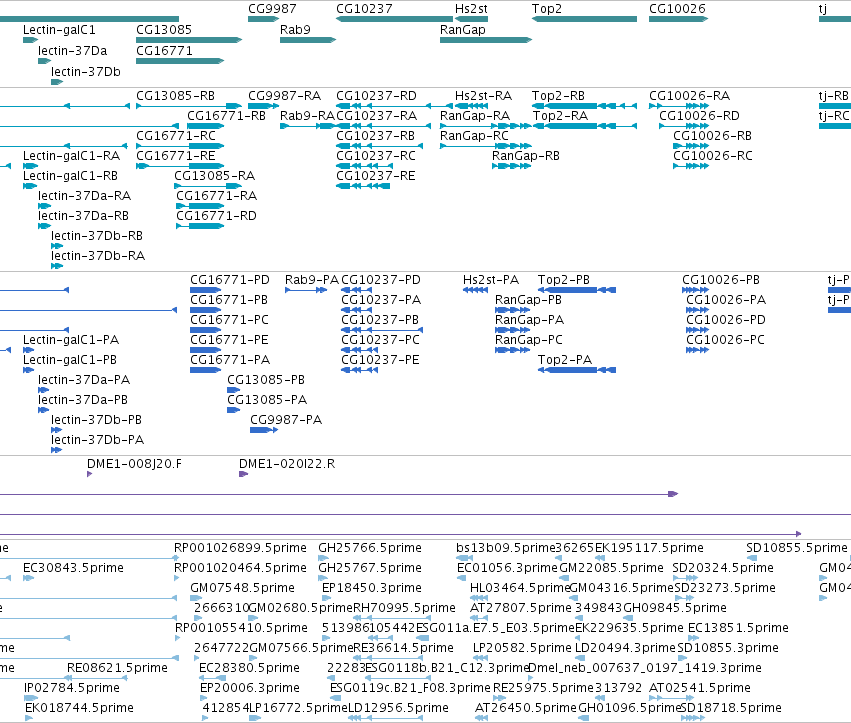Viewport: 851px width, 723px height.
Task: Click the Top2 gene label
Action: (x=547, y=9)
